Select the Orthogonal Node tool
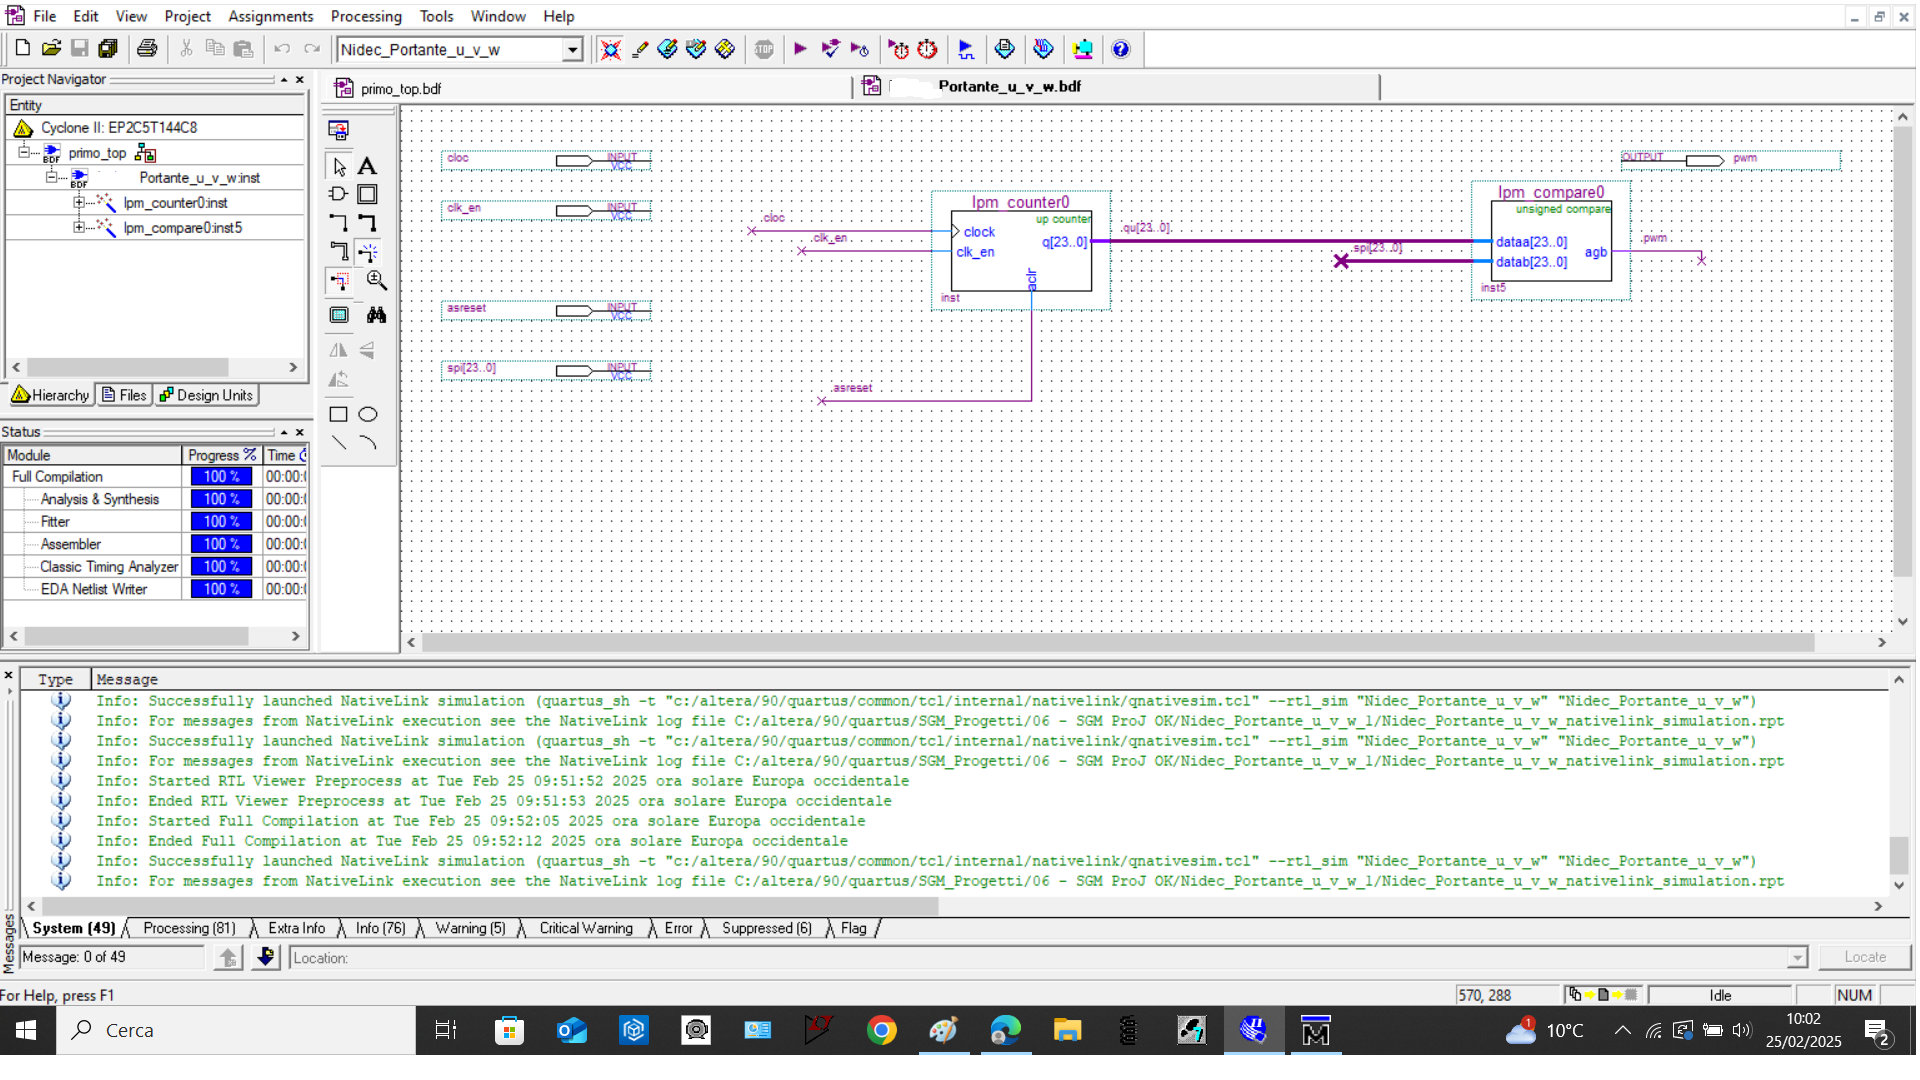This screenshot has width=1920, height=1080. pos(338,222)
